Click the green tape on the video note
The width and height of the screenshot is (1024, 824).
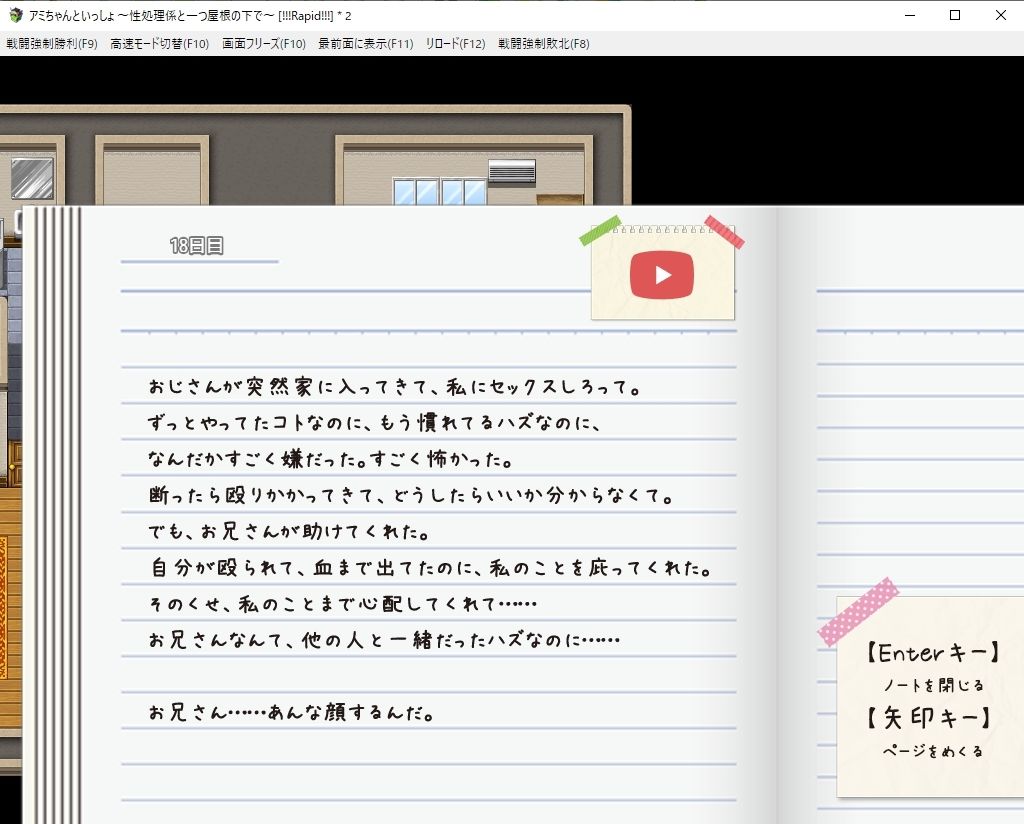(600, 231)
